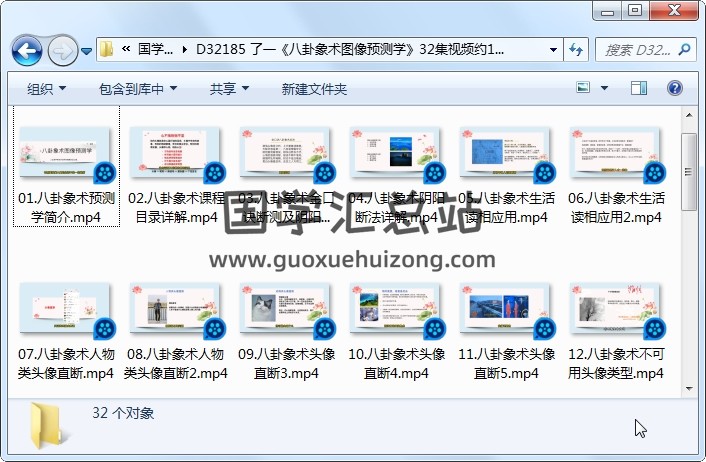Click the 新建文件夹 button
Image resolution: width=706 pixels, height=462 pixels.
314,89
